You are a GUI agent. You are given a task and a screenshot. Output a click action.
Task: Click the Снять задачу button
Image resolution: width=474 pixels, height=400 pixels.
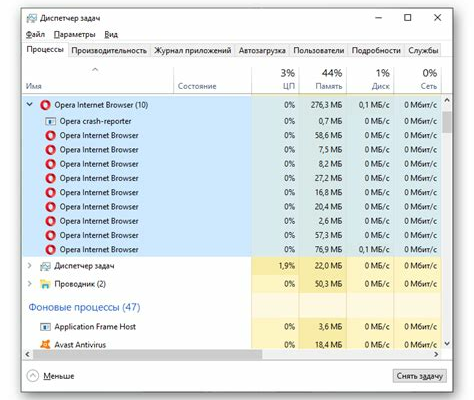coord(420,376)
